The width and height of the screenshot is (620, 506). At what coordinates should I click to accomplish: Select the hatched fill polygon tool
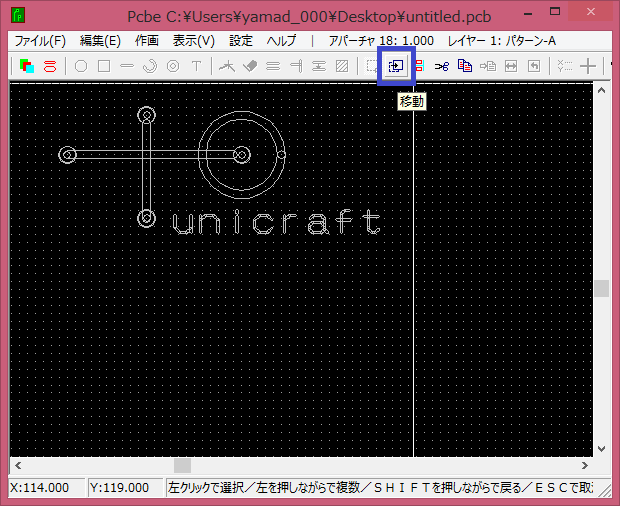tap(342, 66)
